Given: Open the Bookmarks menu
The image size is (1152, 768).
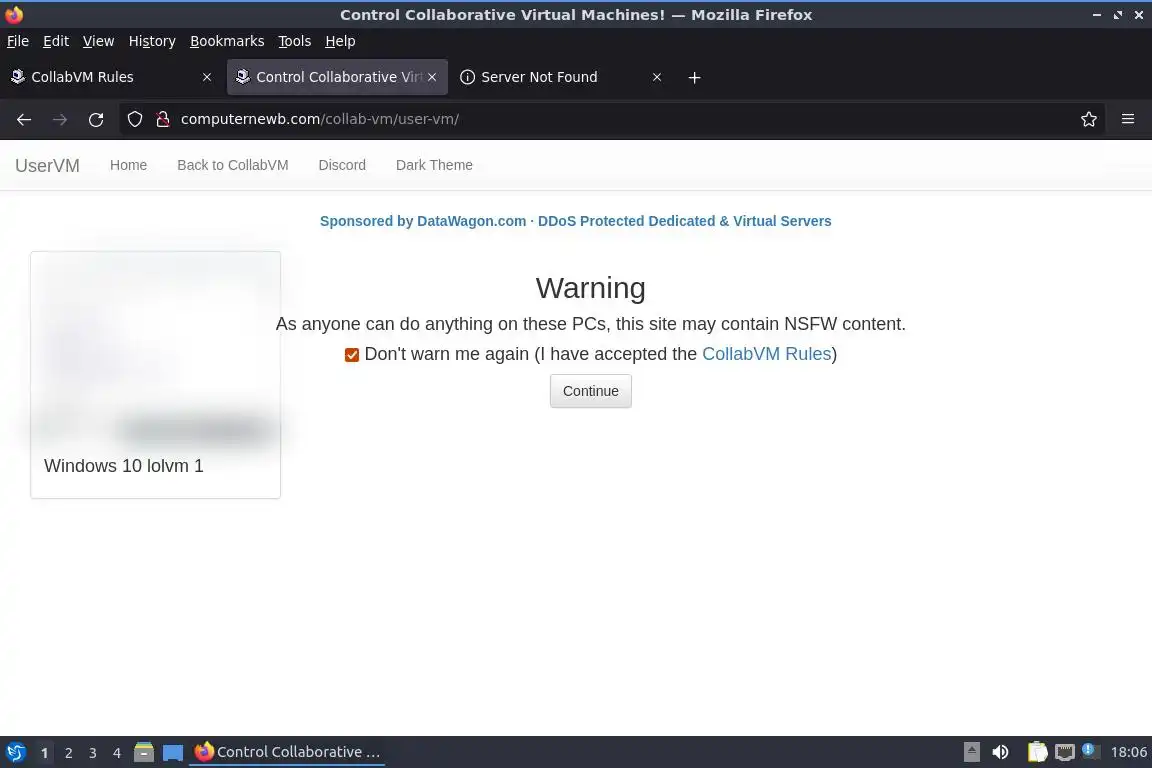Looking at the screenshot, I should coord(227,41).
